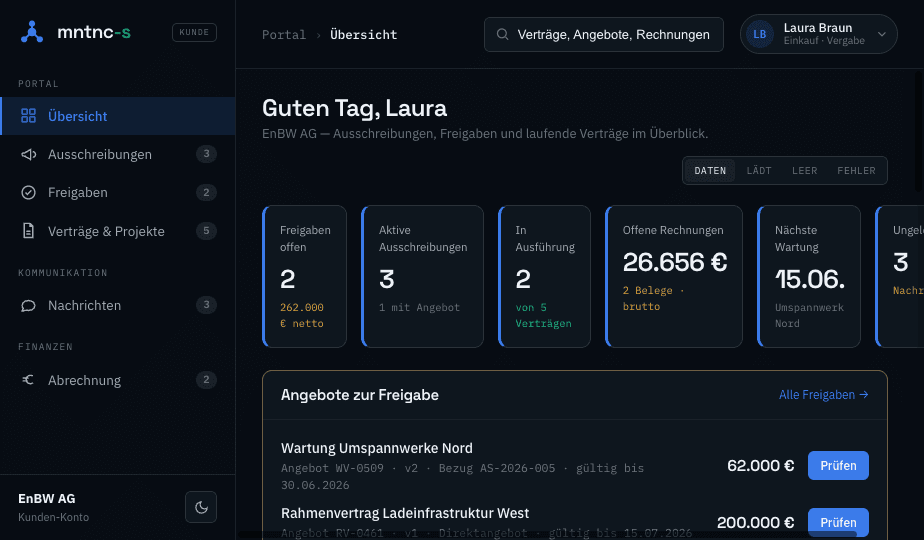This screenshot has width=924, height=540.
Task: Expand the Laura Braun account dropdown chevron
Action: pyautogui.click(x=882, y=34)
